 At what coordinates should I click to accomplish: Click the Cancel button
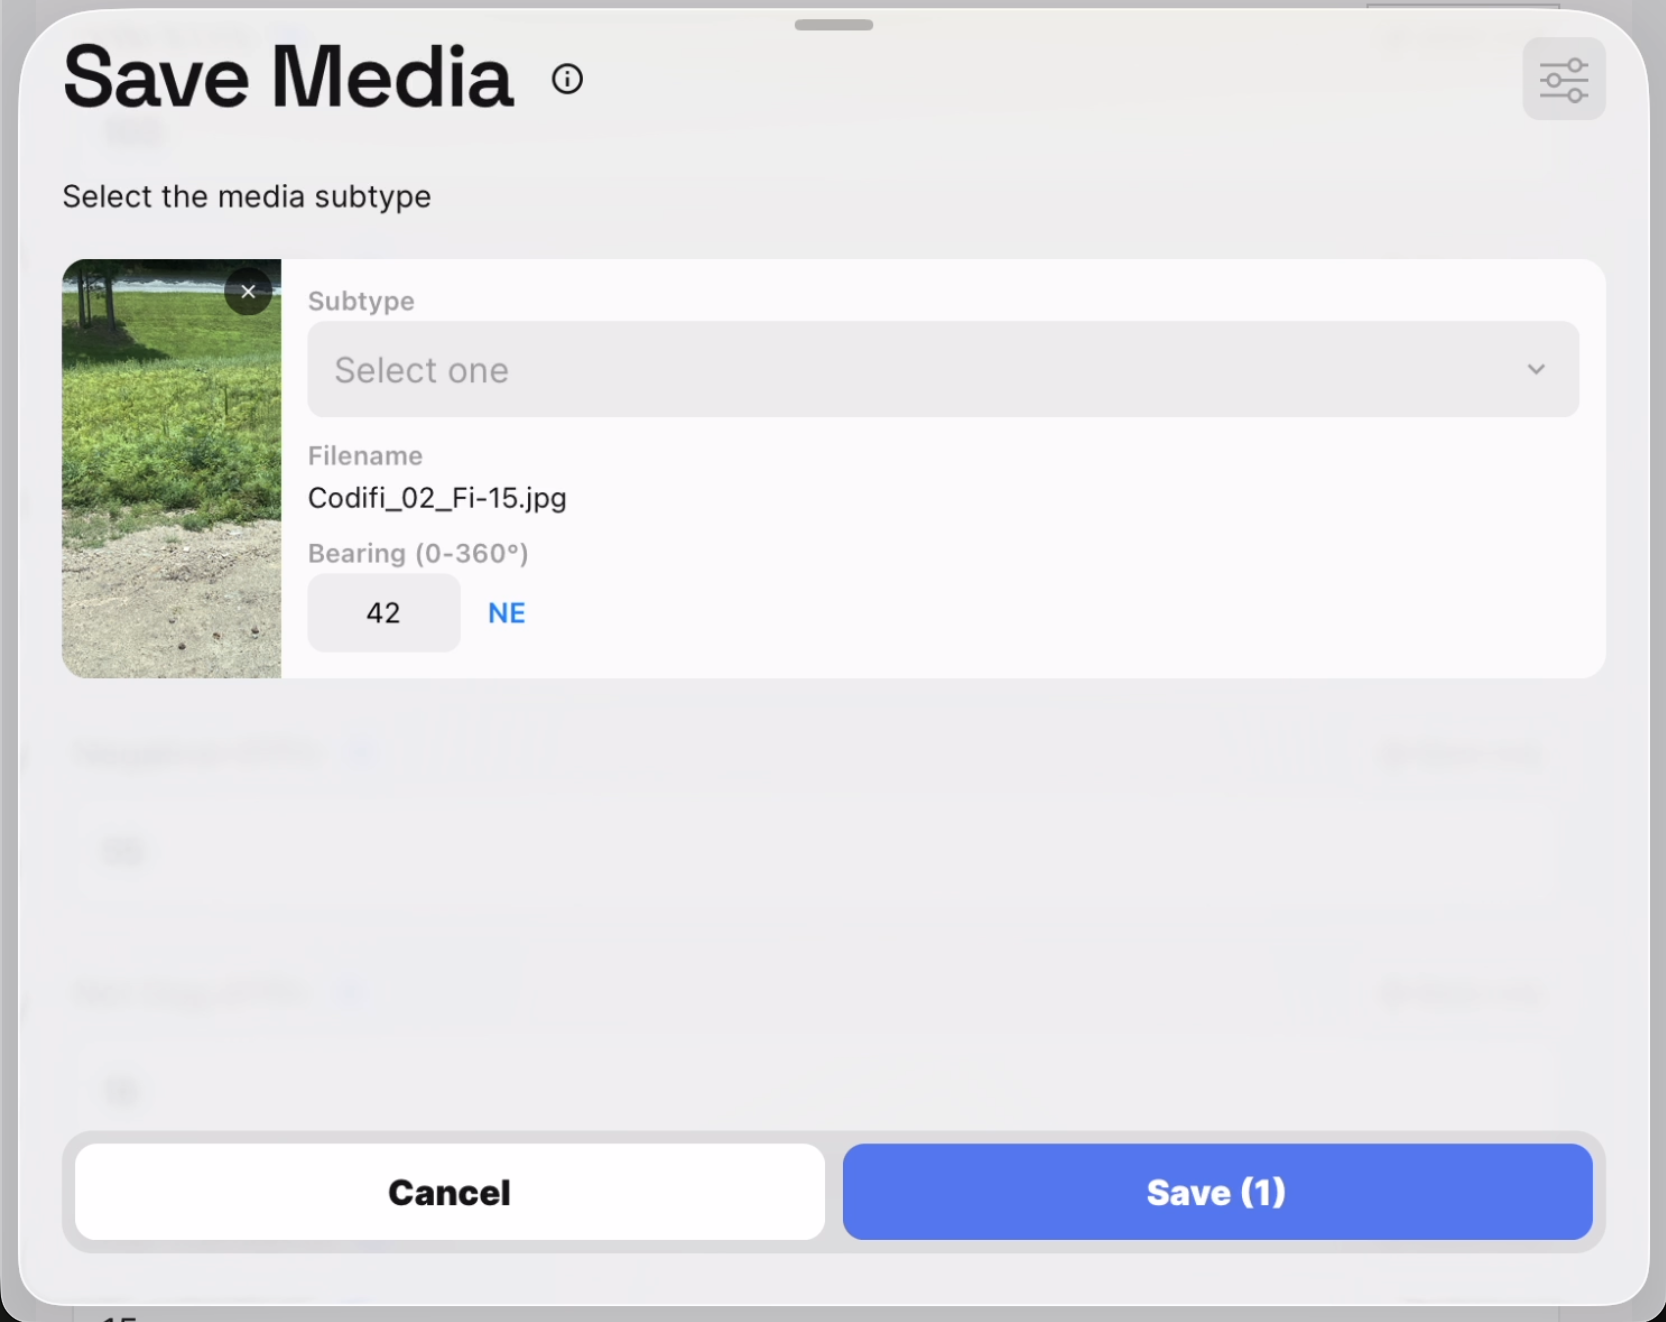pyautogui.click(x=450, y=1192)
